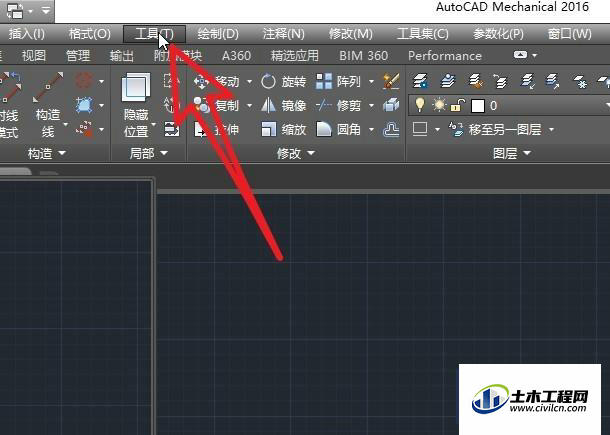Click layer stack icon with down-left arrow
This screenshot has height=435, width=610.
[x=527, y=81]
